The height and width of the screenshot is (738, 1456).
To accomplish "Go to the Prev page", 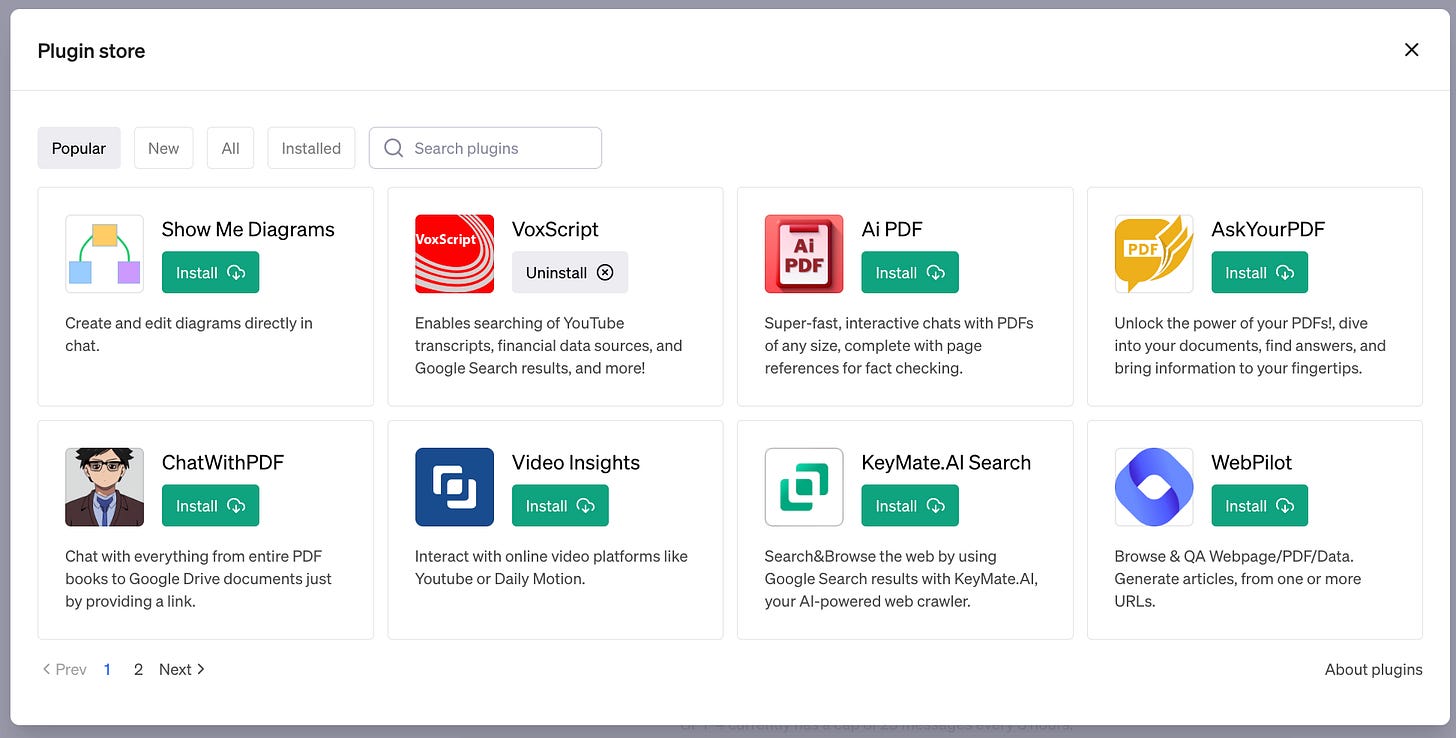I will tap(64, 669).
